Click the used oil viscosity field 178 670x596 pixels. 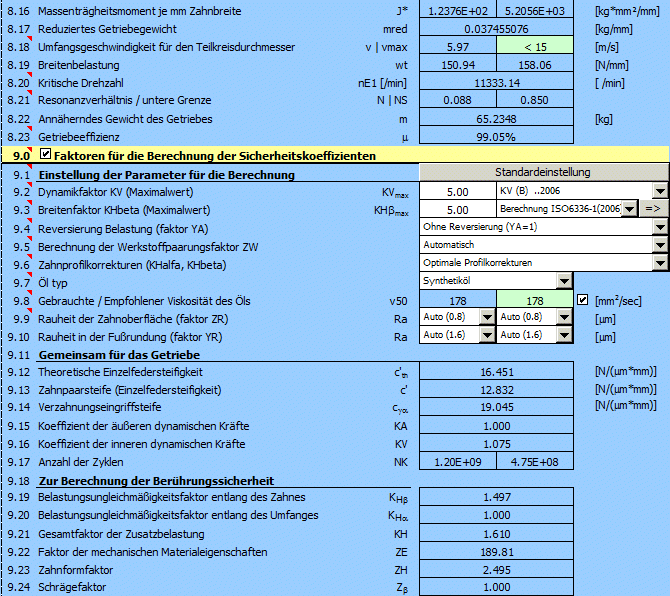pyautogui.click(x=458, y=299)
